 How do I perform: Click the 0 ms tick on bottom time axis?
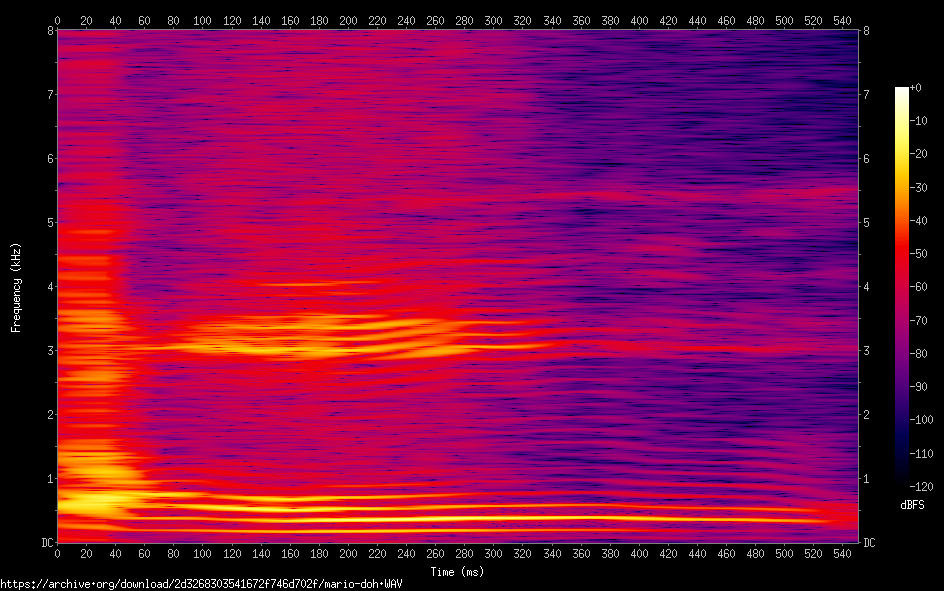click(x=57, y=553)
